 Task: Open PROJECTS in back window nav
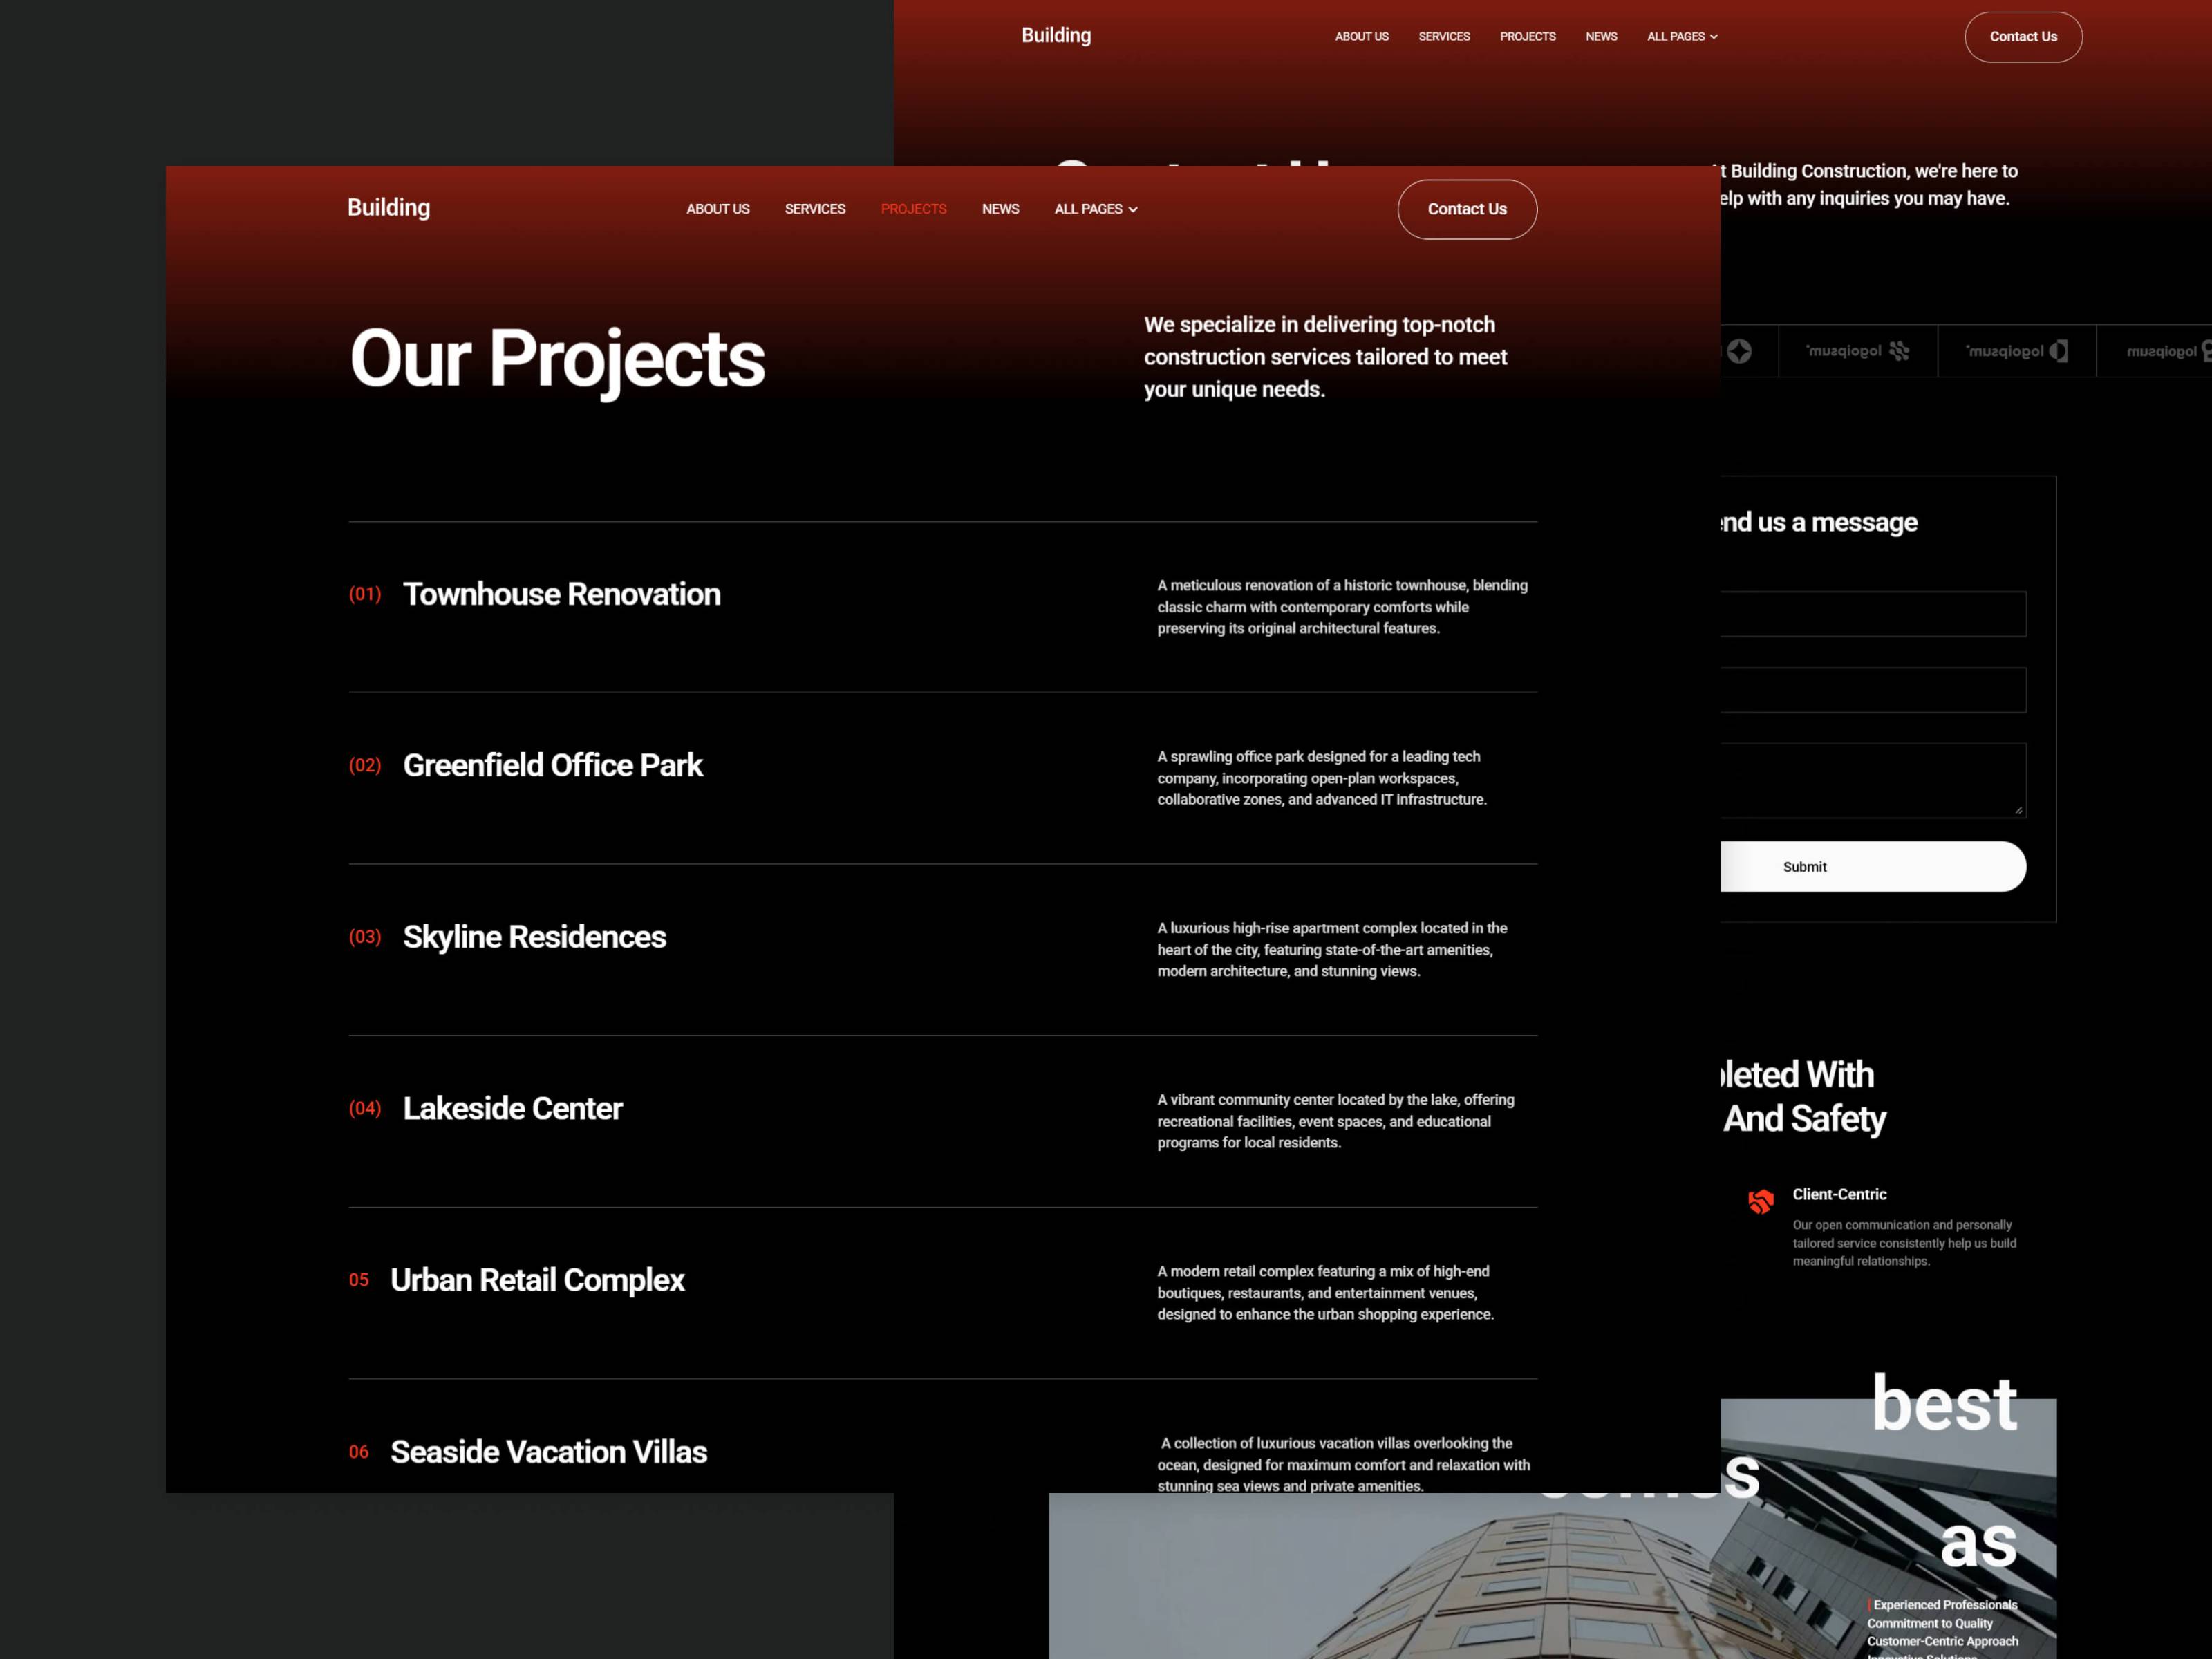[x=1528, y=36]
